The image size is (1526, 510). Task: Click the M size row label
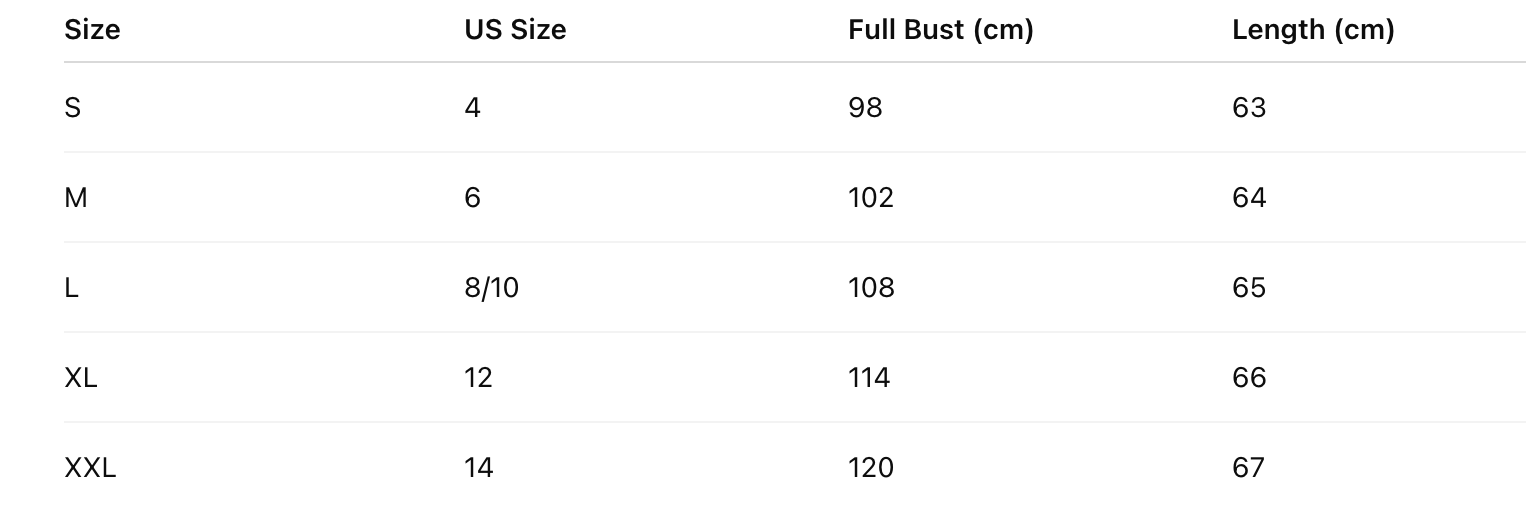click(x=76, y=197)
